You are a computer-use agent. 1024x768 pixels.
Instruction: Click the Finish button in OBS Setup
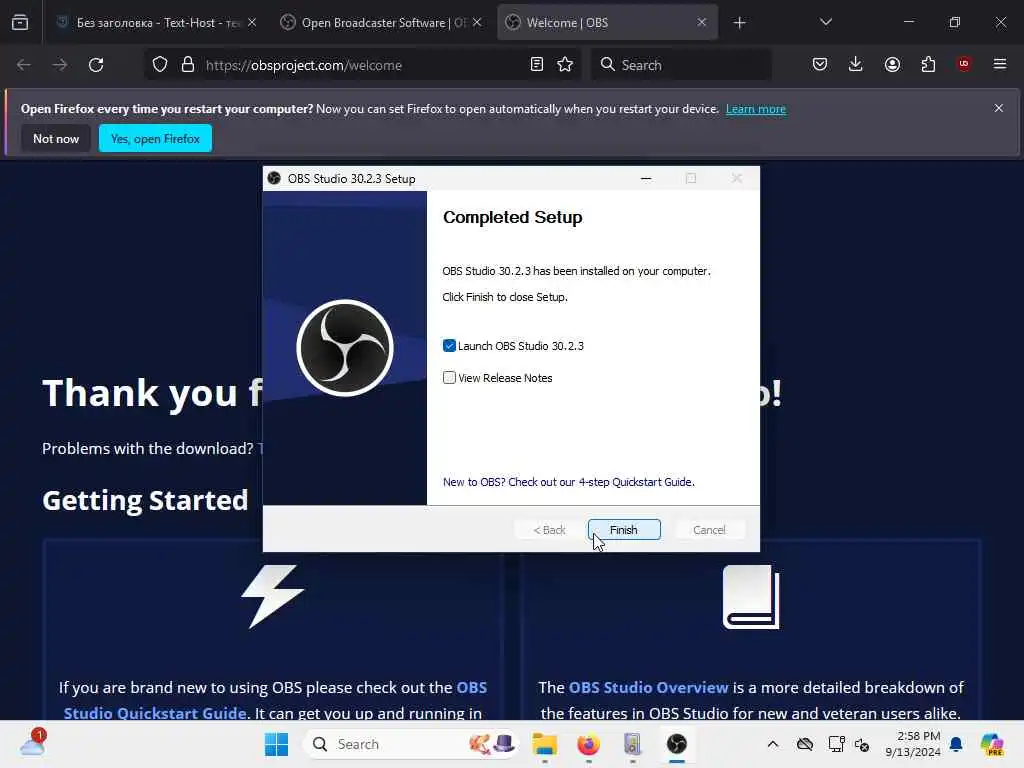point(624,530)
